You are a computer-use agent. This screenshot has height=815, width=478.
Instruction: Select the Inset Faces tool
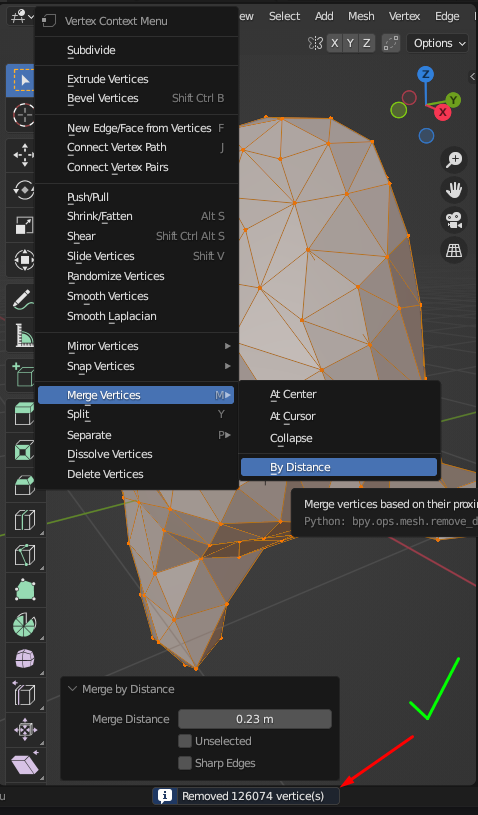pyautogui.click(x=24, y=450)
